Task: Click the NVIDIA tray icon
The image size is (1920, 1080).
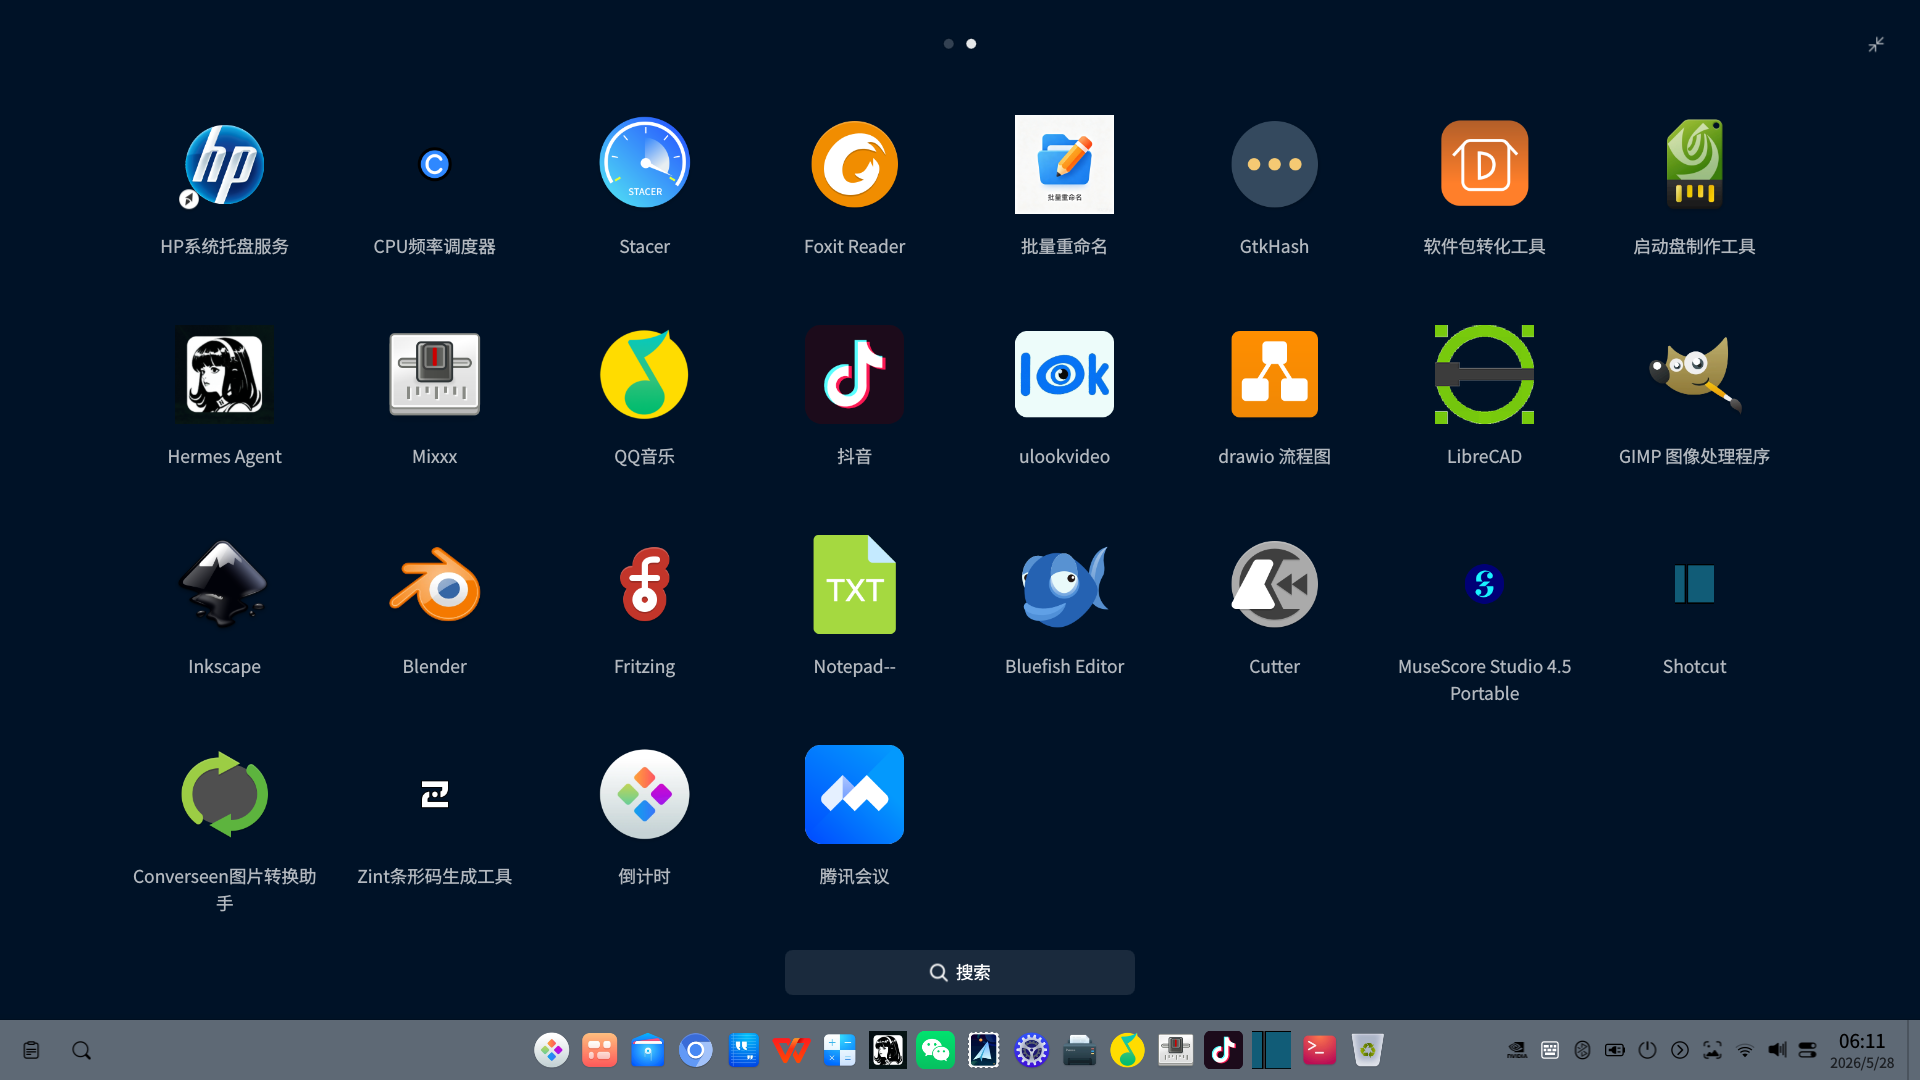Action: (x=1517, y=1050)
